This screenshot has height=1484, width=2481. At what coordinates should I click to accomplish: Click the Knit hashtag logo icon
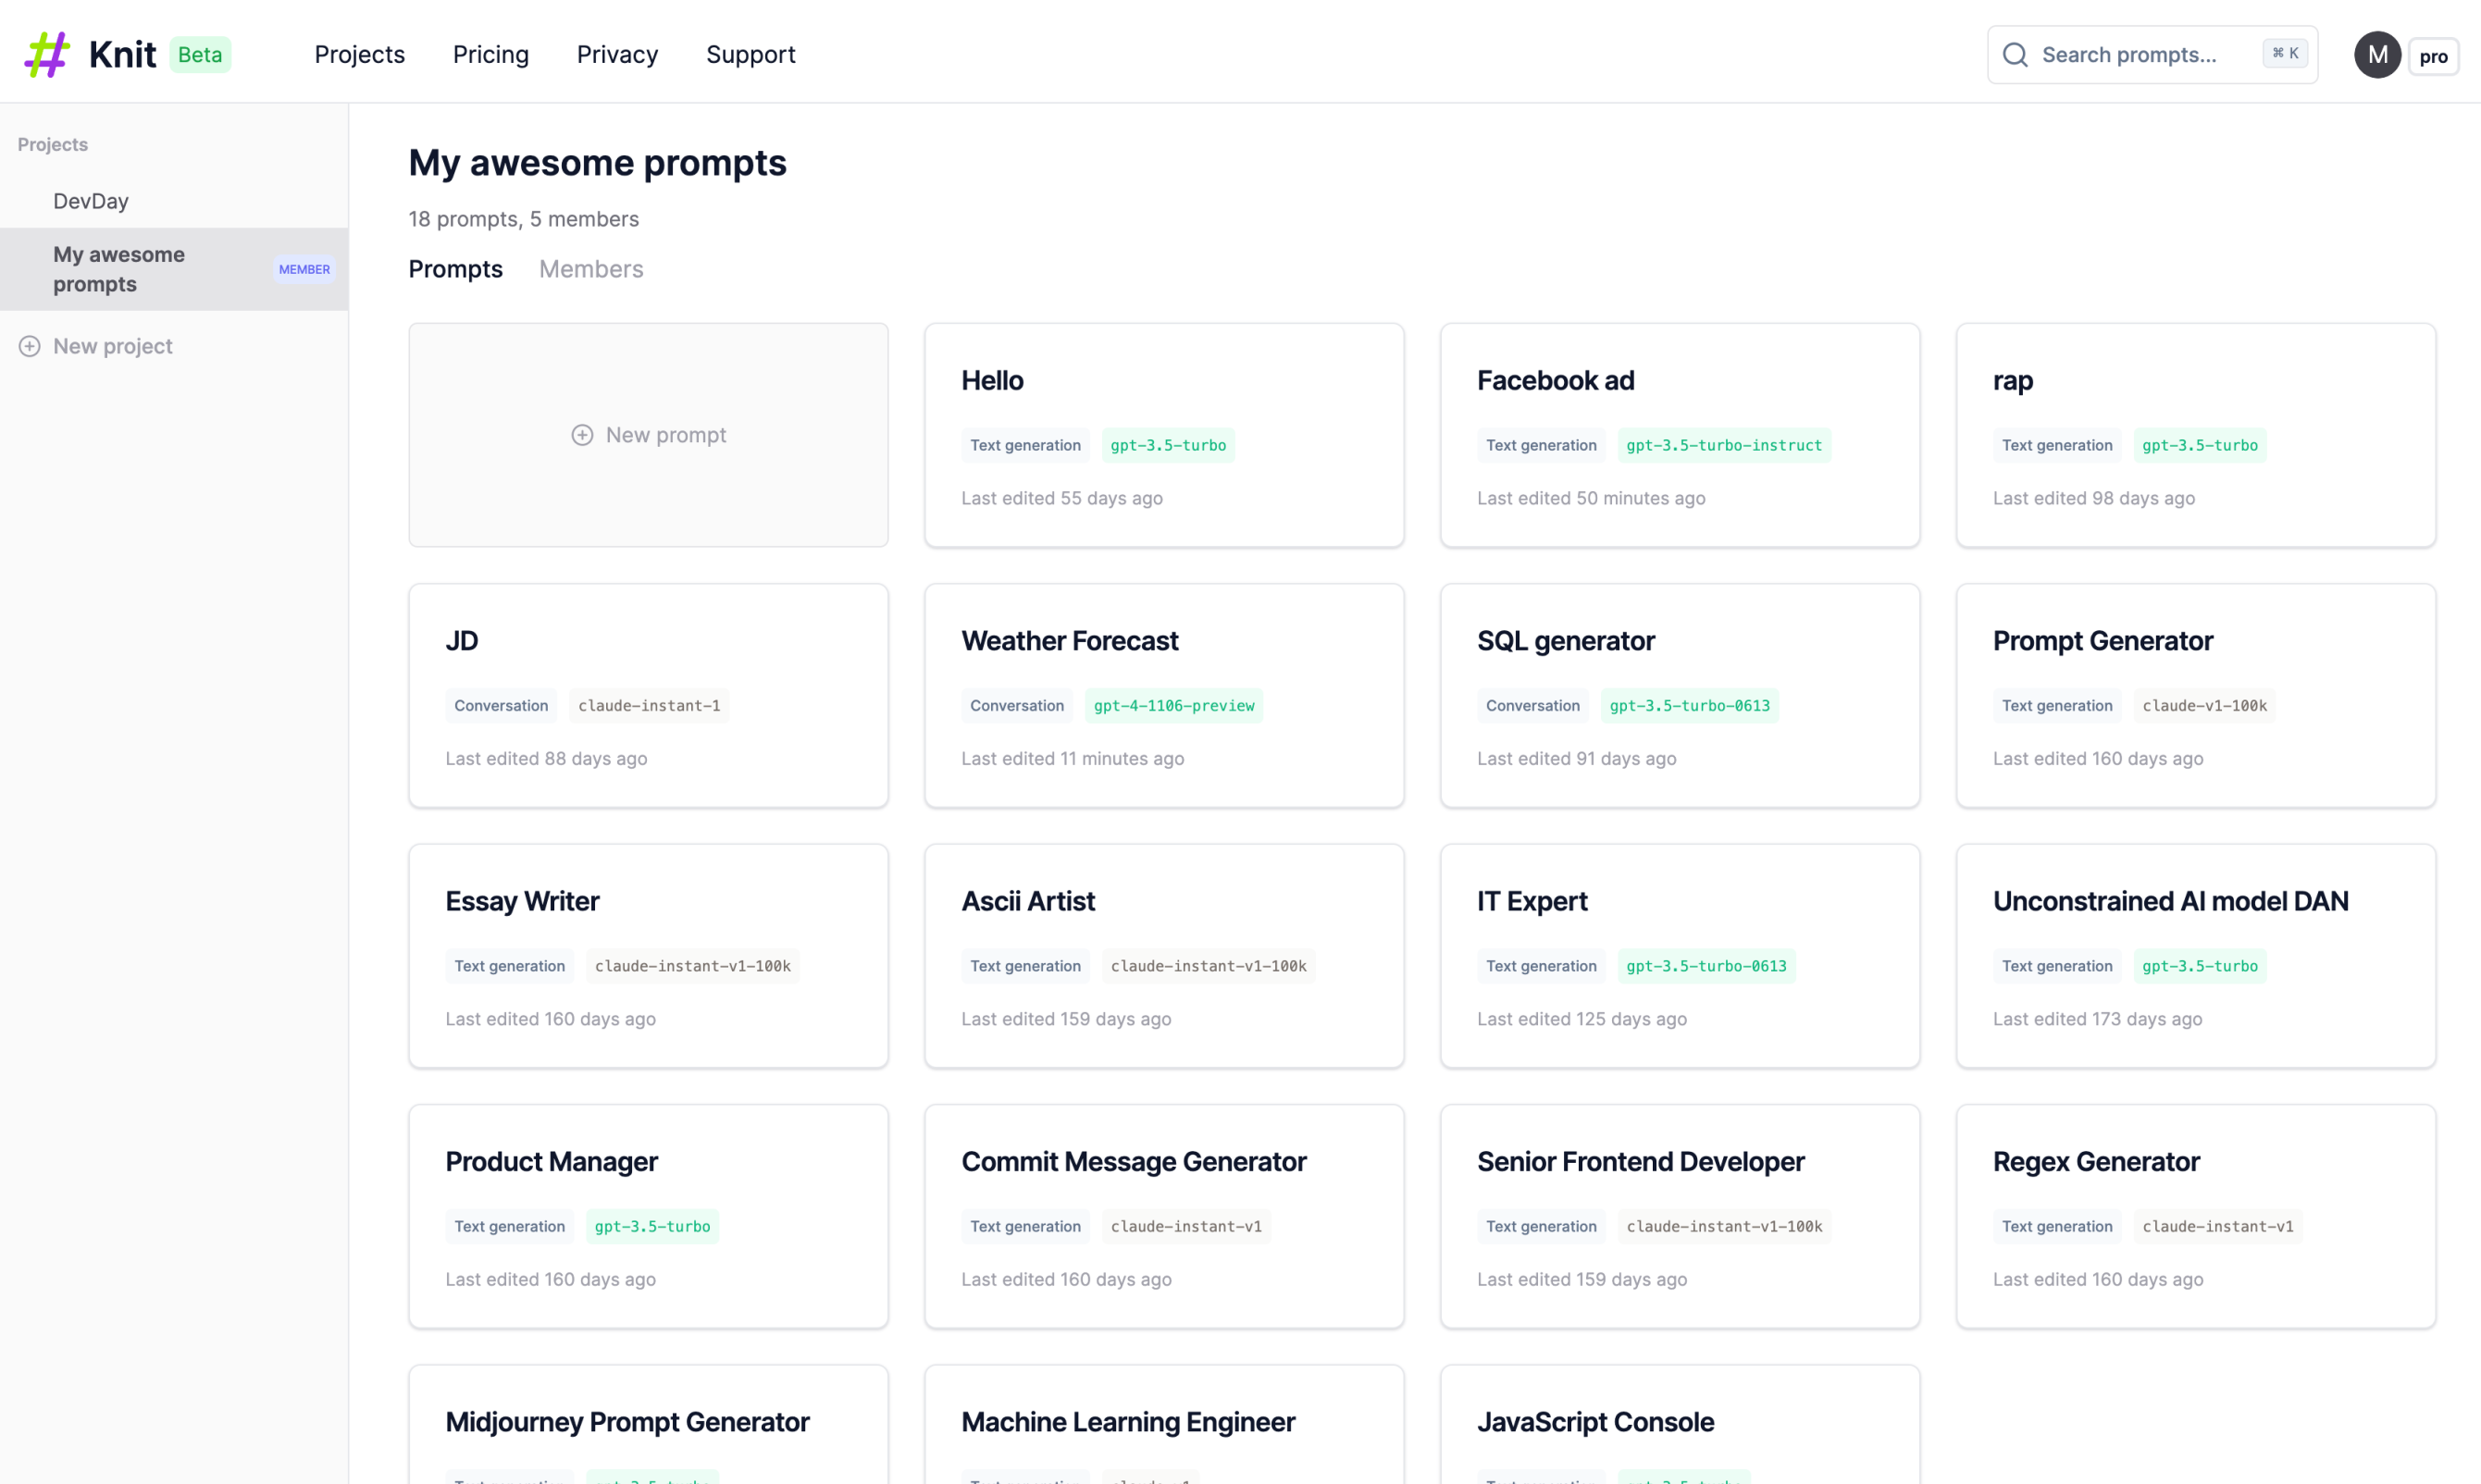(46, 54)
